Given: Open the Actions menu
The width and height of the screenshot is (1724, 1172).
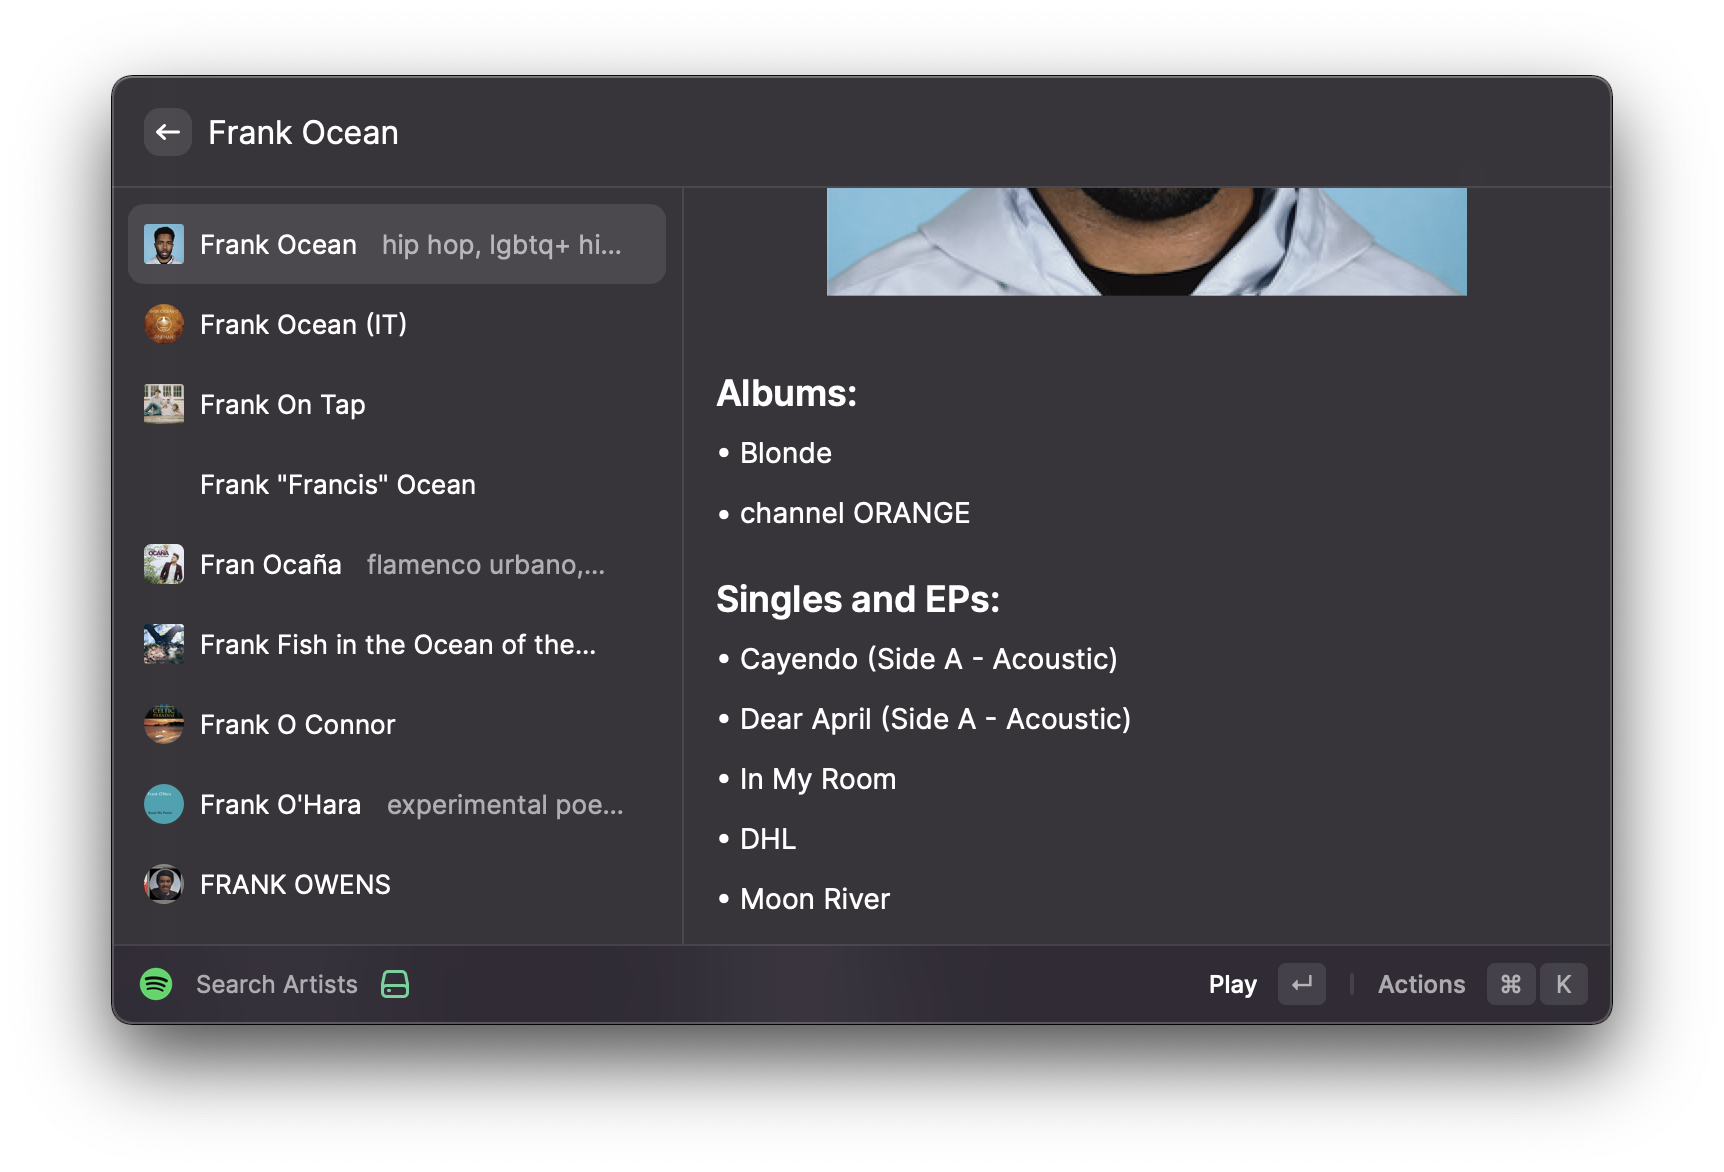Looking at the screenshot, I should pyautogui.click(x=1421, y=984).
